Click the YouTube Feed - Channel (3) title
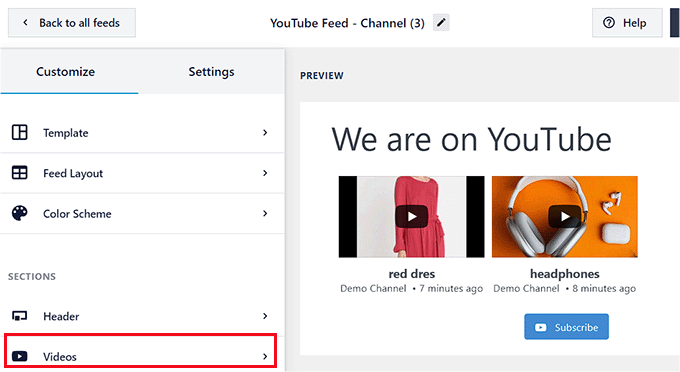The height and width of the screenshot is (372, 680). [347, 23]
